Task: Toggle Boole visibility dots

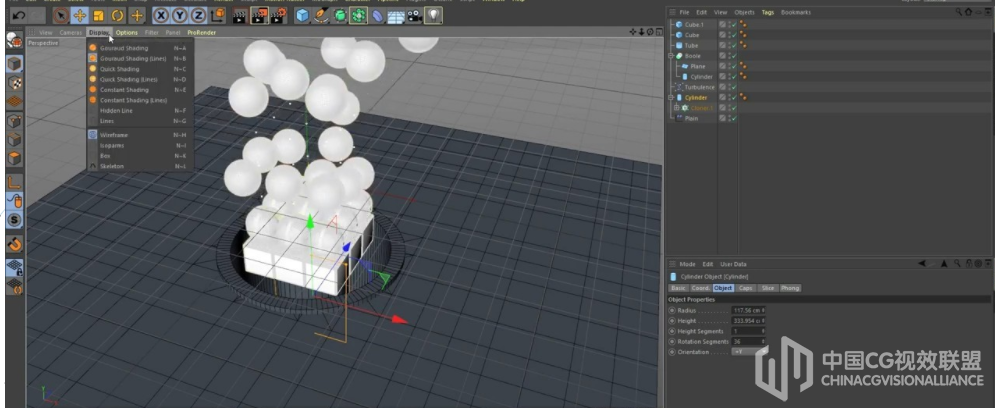Action: 728,56
